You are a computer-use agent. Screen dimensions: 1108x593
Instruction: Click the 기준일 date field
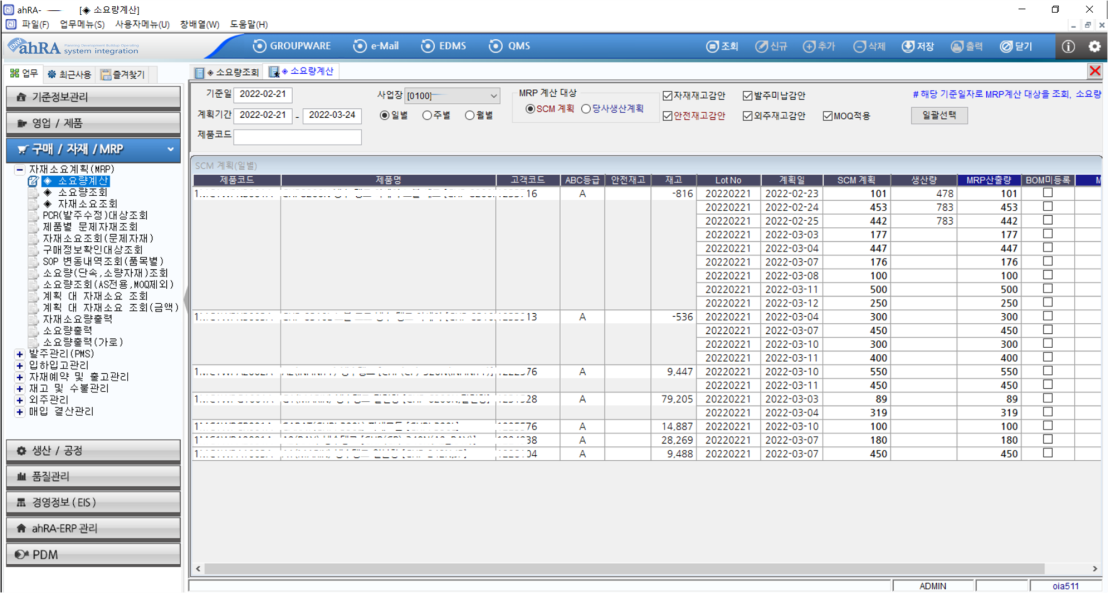tap(263, 94)
